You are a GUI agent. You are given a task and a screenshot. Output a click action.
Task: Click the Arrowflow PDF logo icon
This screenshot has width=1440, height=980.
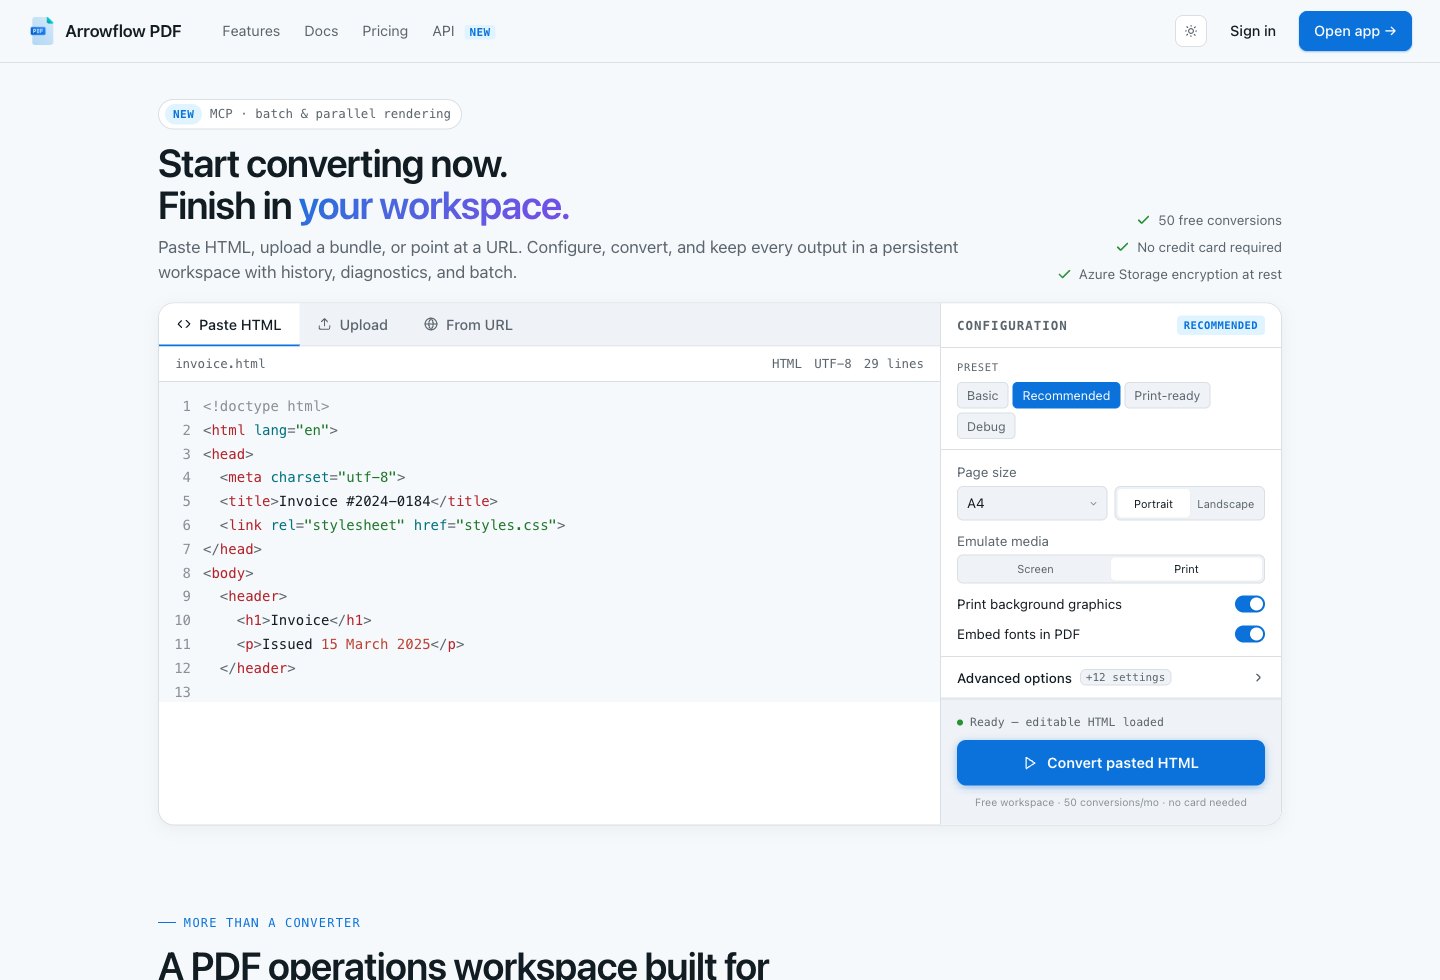[42, 31]
